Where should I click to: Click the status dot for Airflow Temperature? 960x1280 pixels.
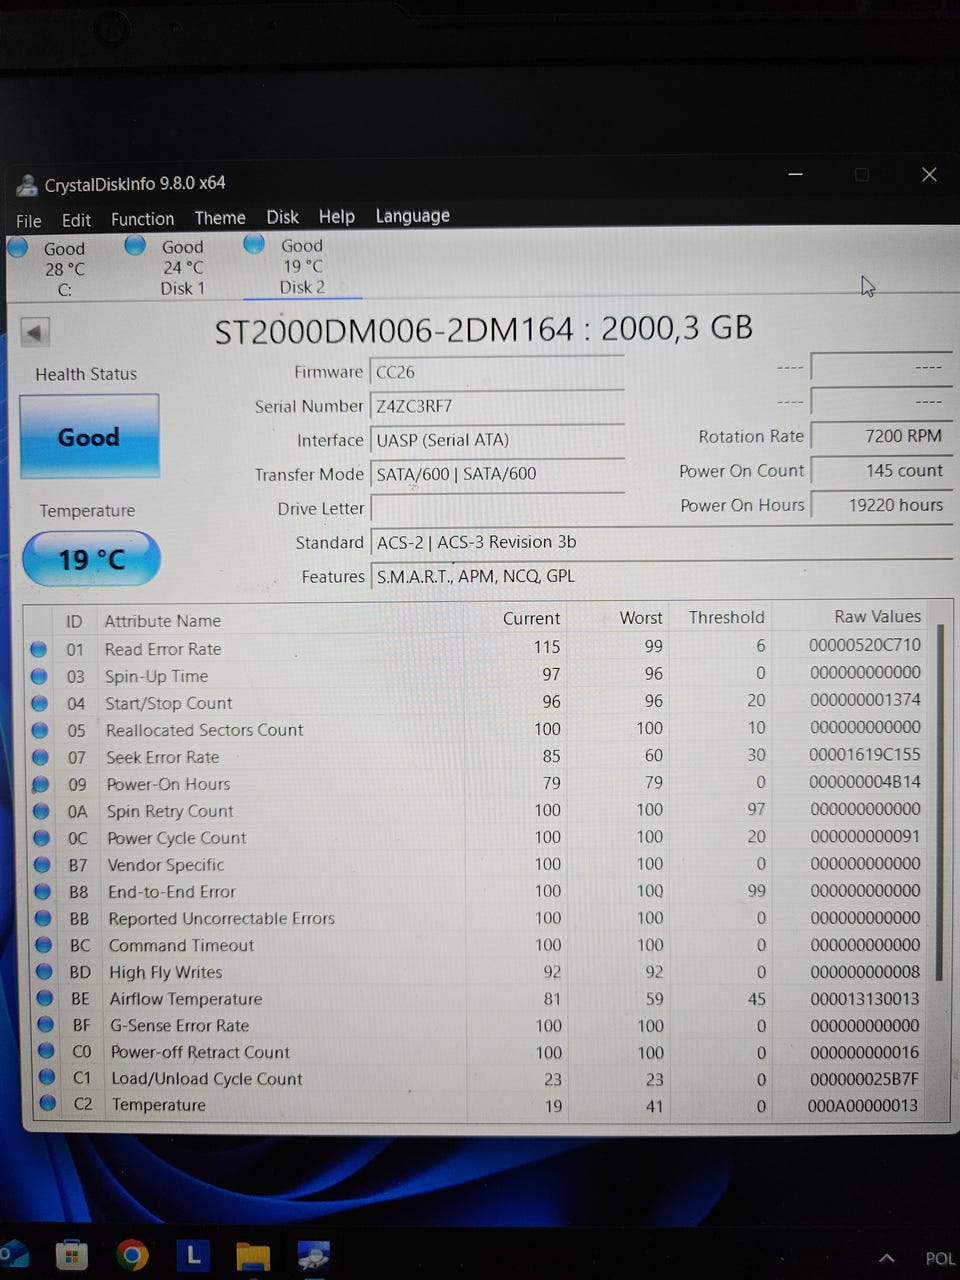[45, 998]
